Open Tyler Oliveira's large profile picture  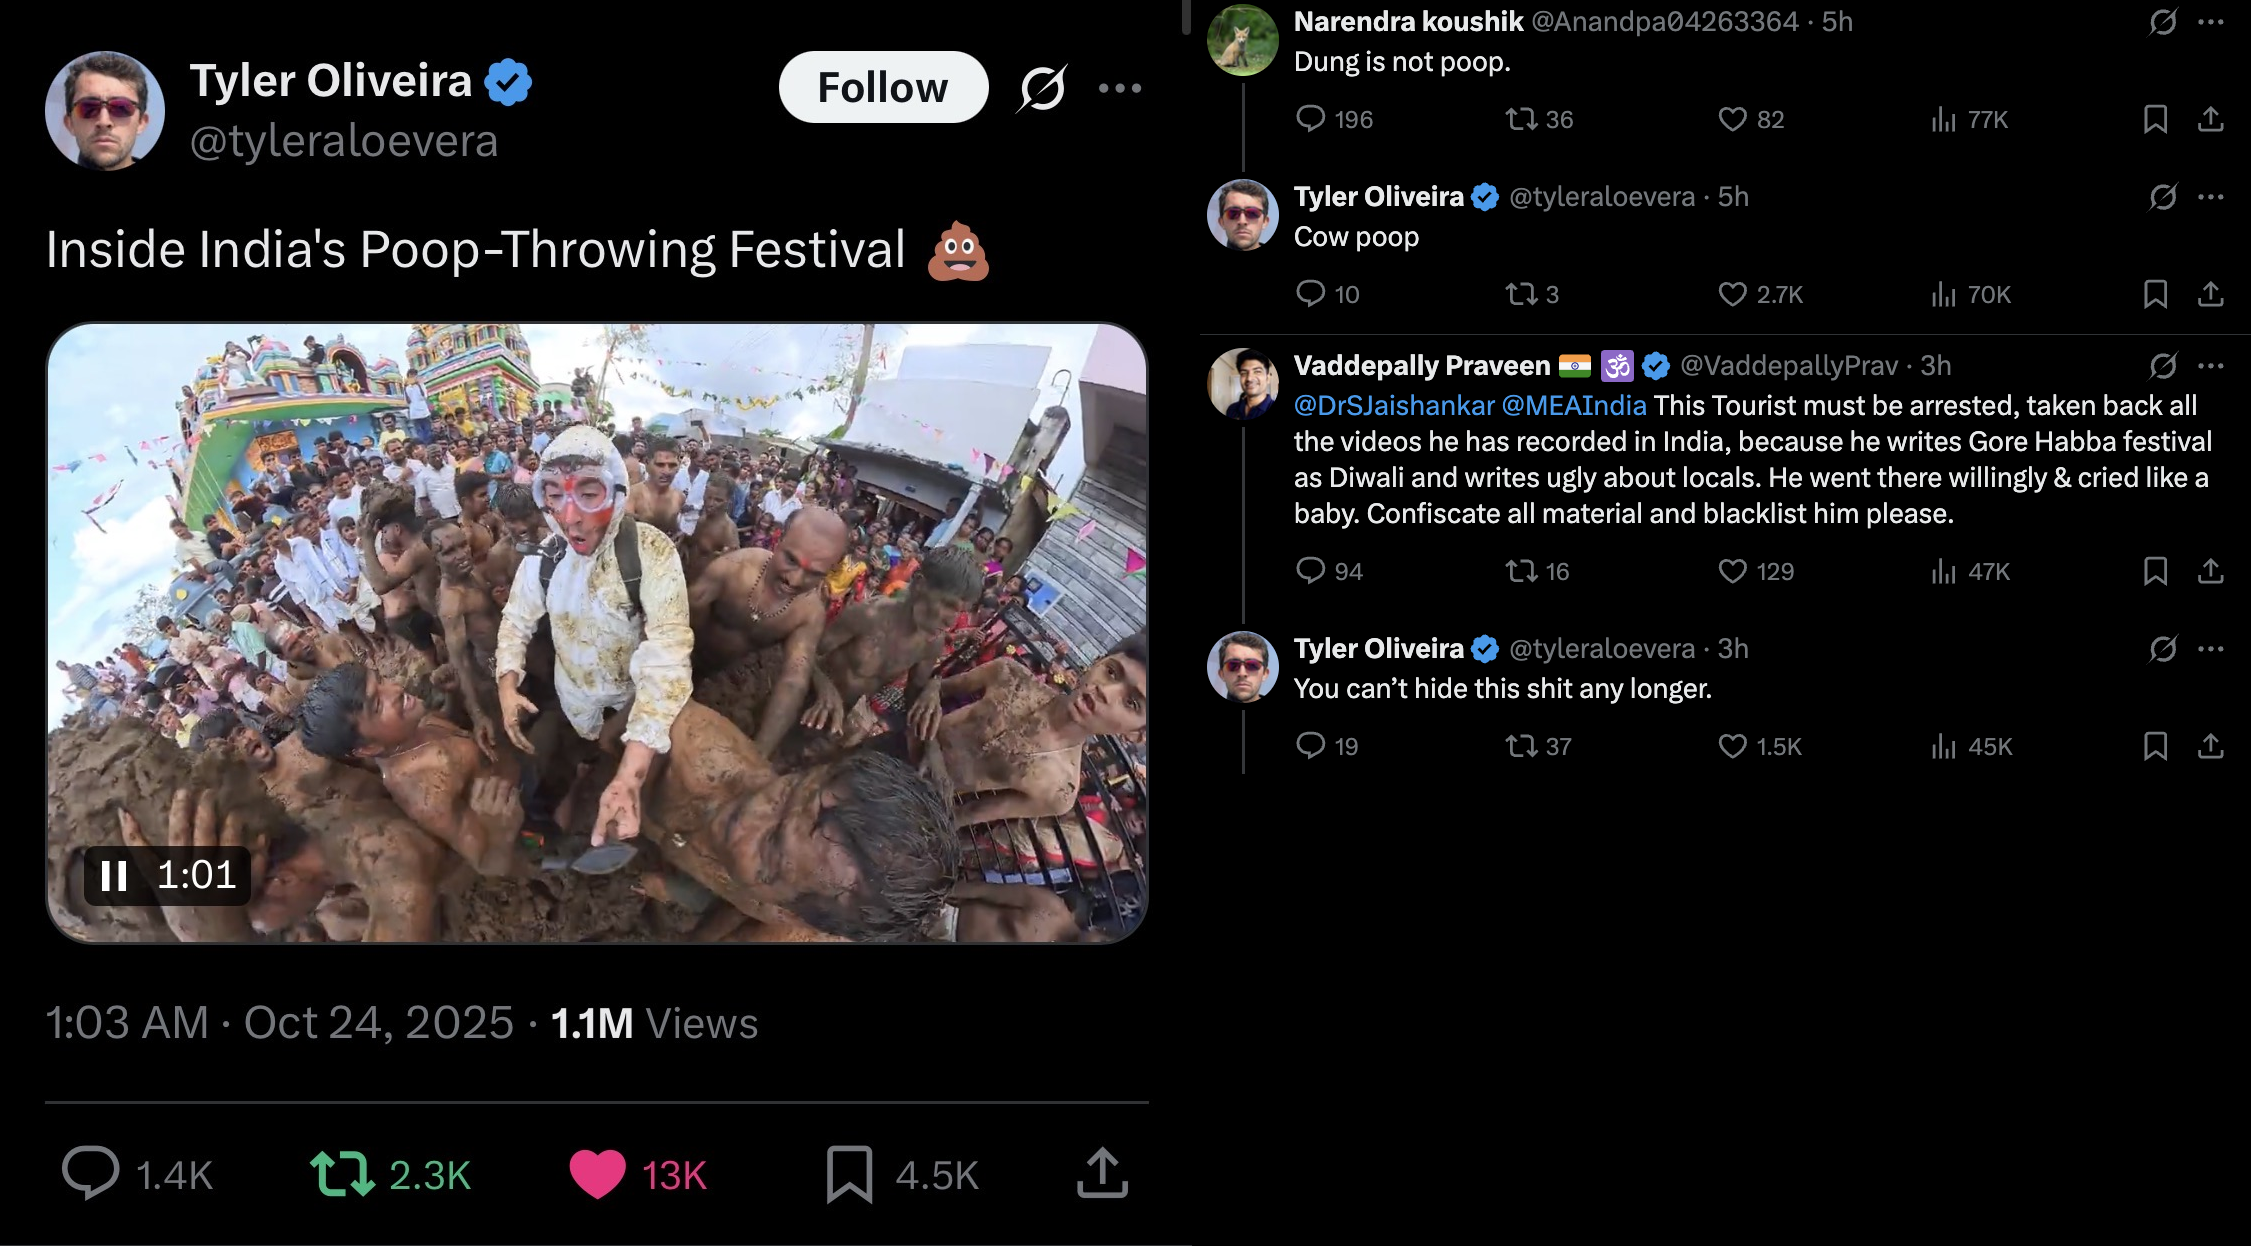pyautogui.click(x=105, y=110)
